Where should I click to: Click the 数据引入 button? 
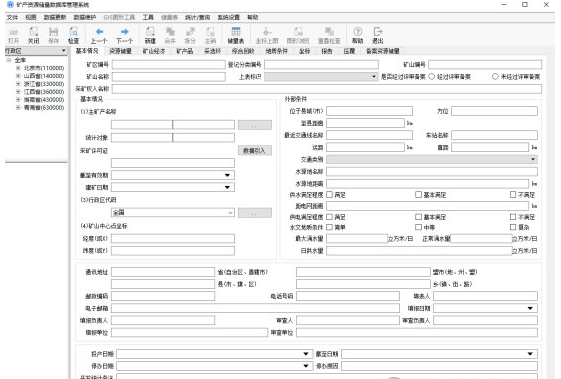click(x=255, y=151)
